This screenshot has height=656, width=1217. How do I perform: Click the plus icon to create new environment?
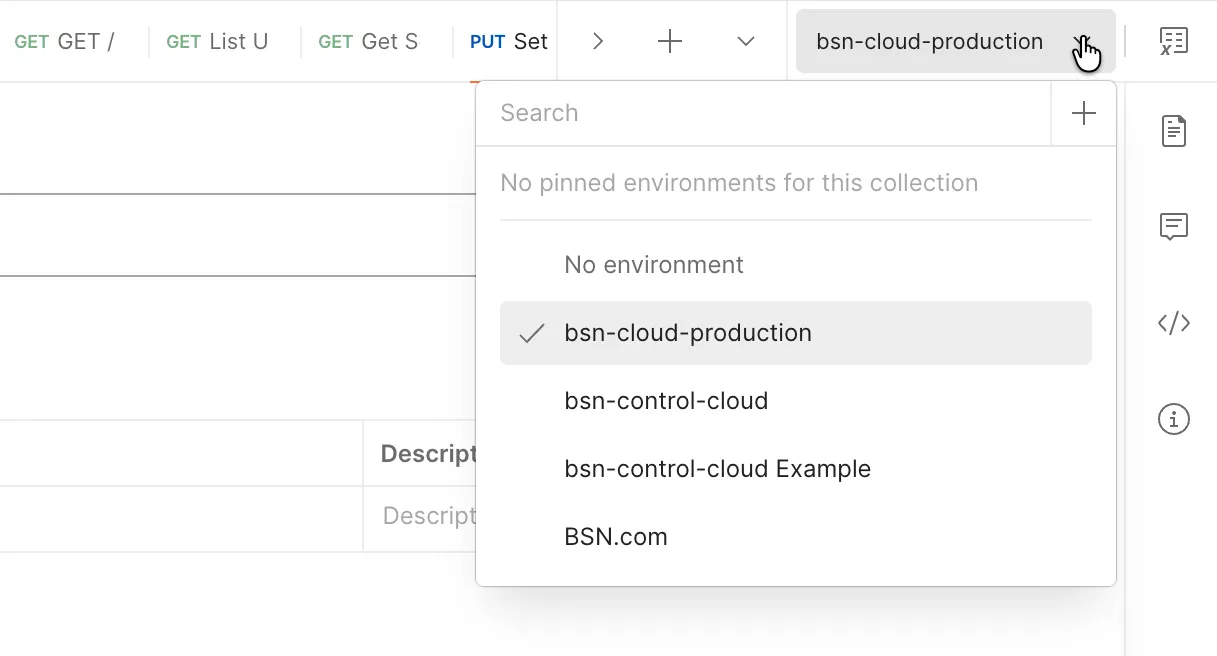pyautogui.click(x=1083, y=113)
